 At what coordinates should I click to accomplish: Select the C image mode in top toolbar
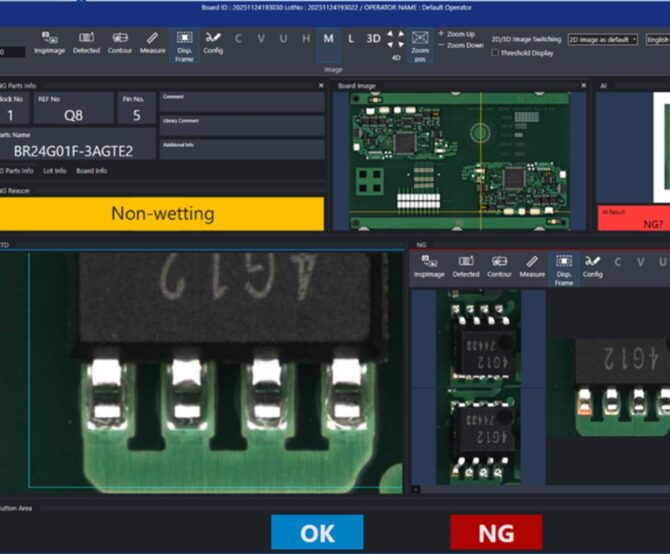click(238, 39)
